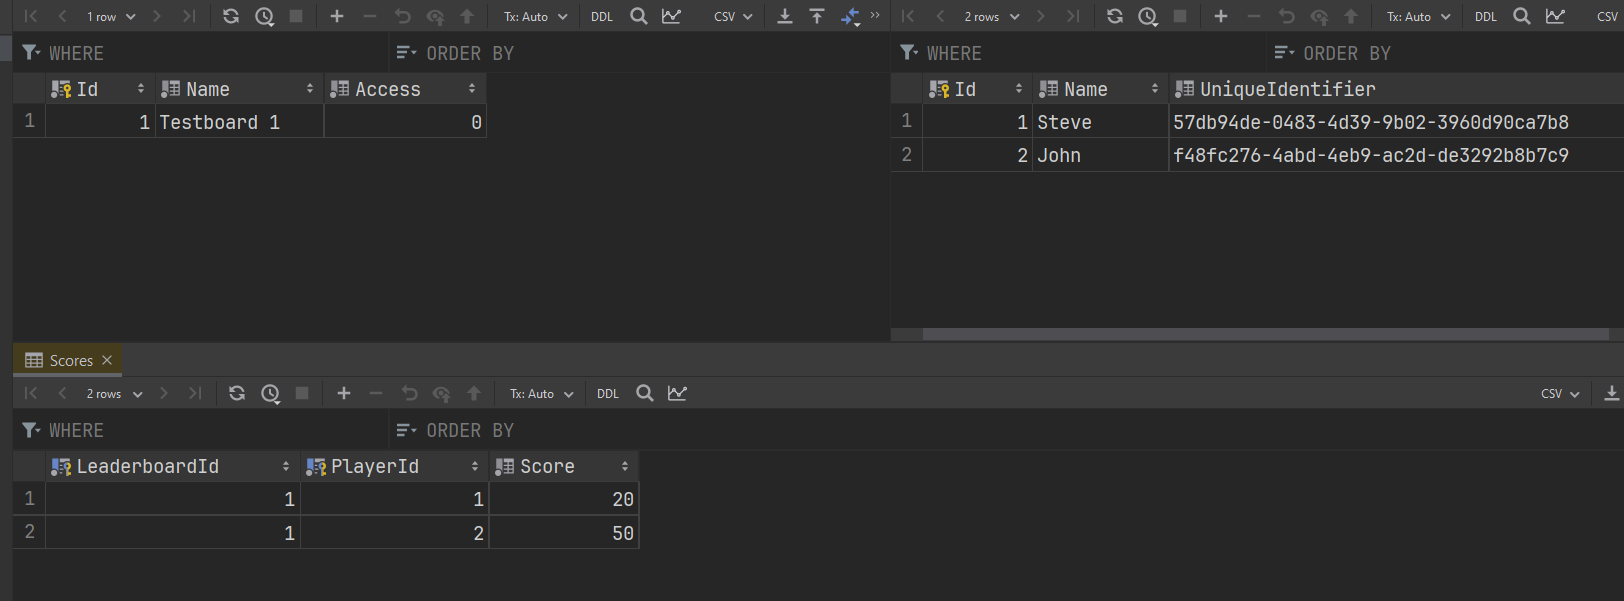Open refresh interval clock in Access table panel
The width and height of the screenshot is (1624, 601).
click(264, 16)
